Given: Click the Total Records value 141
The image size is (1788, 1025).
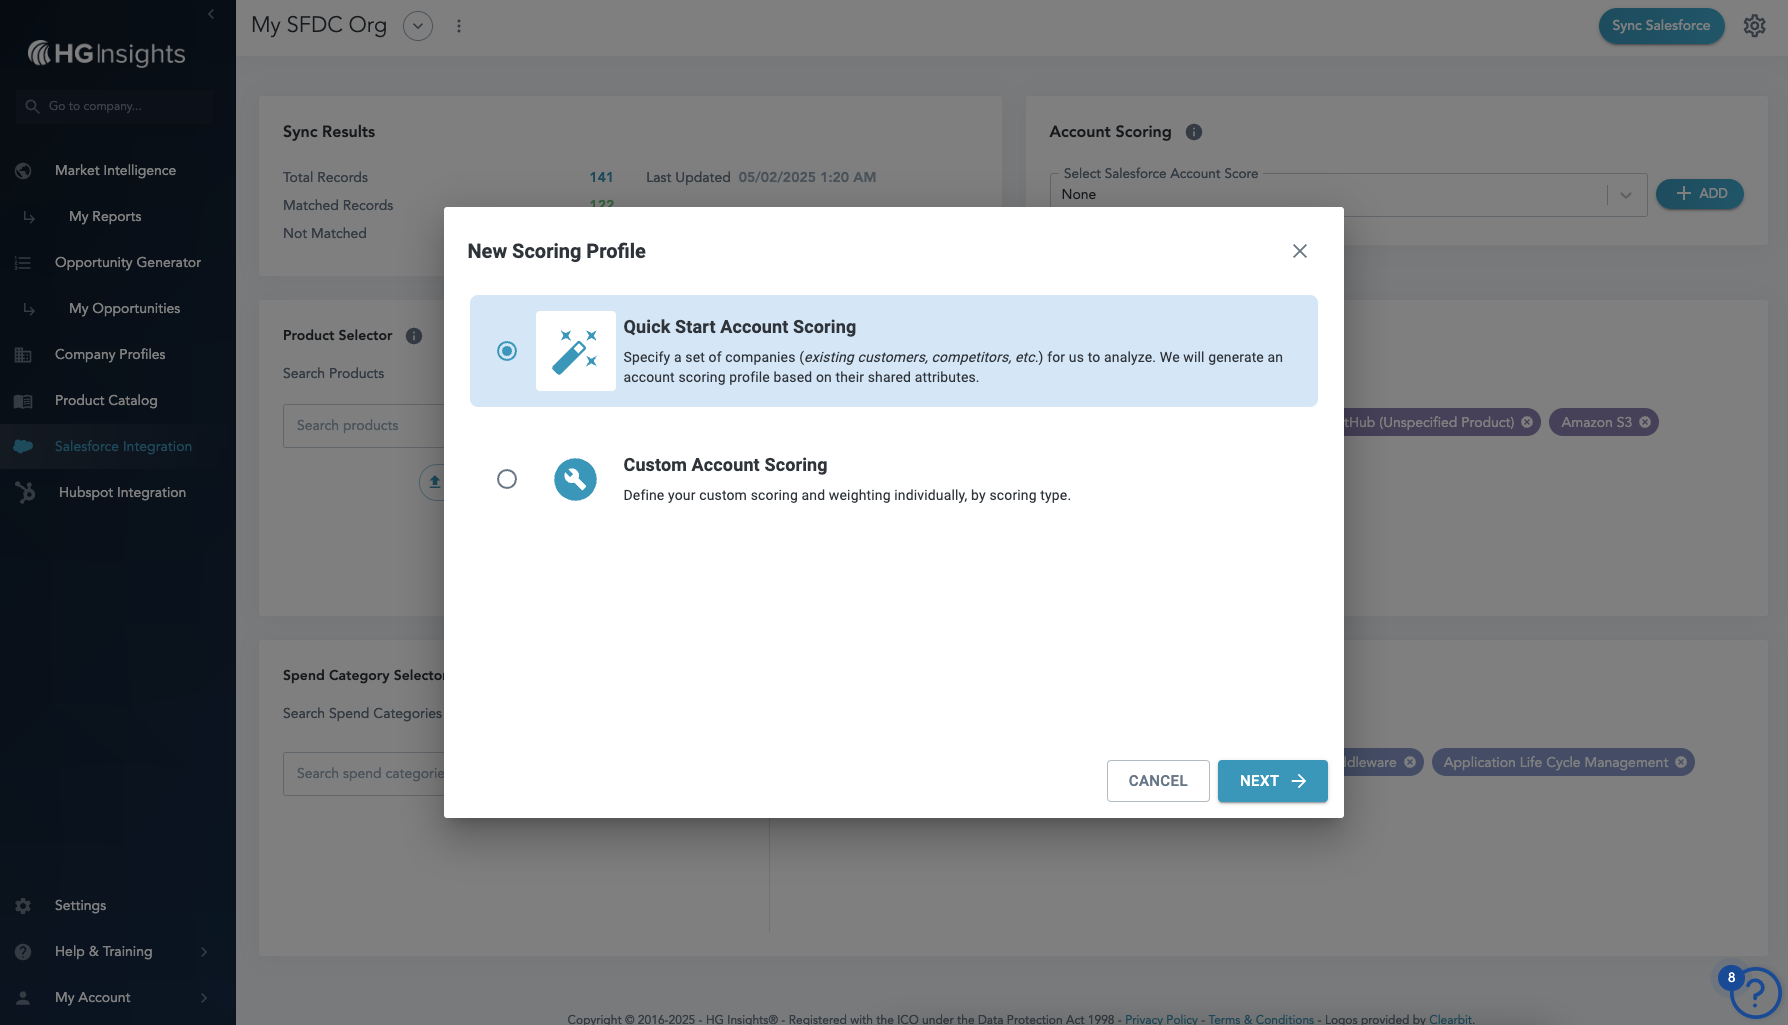Looking at the screenshot, I should pyautogui.click(x=601, y=177).
